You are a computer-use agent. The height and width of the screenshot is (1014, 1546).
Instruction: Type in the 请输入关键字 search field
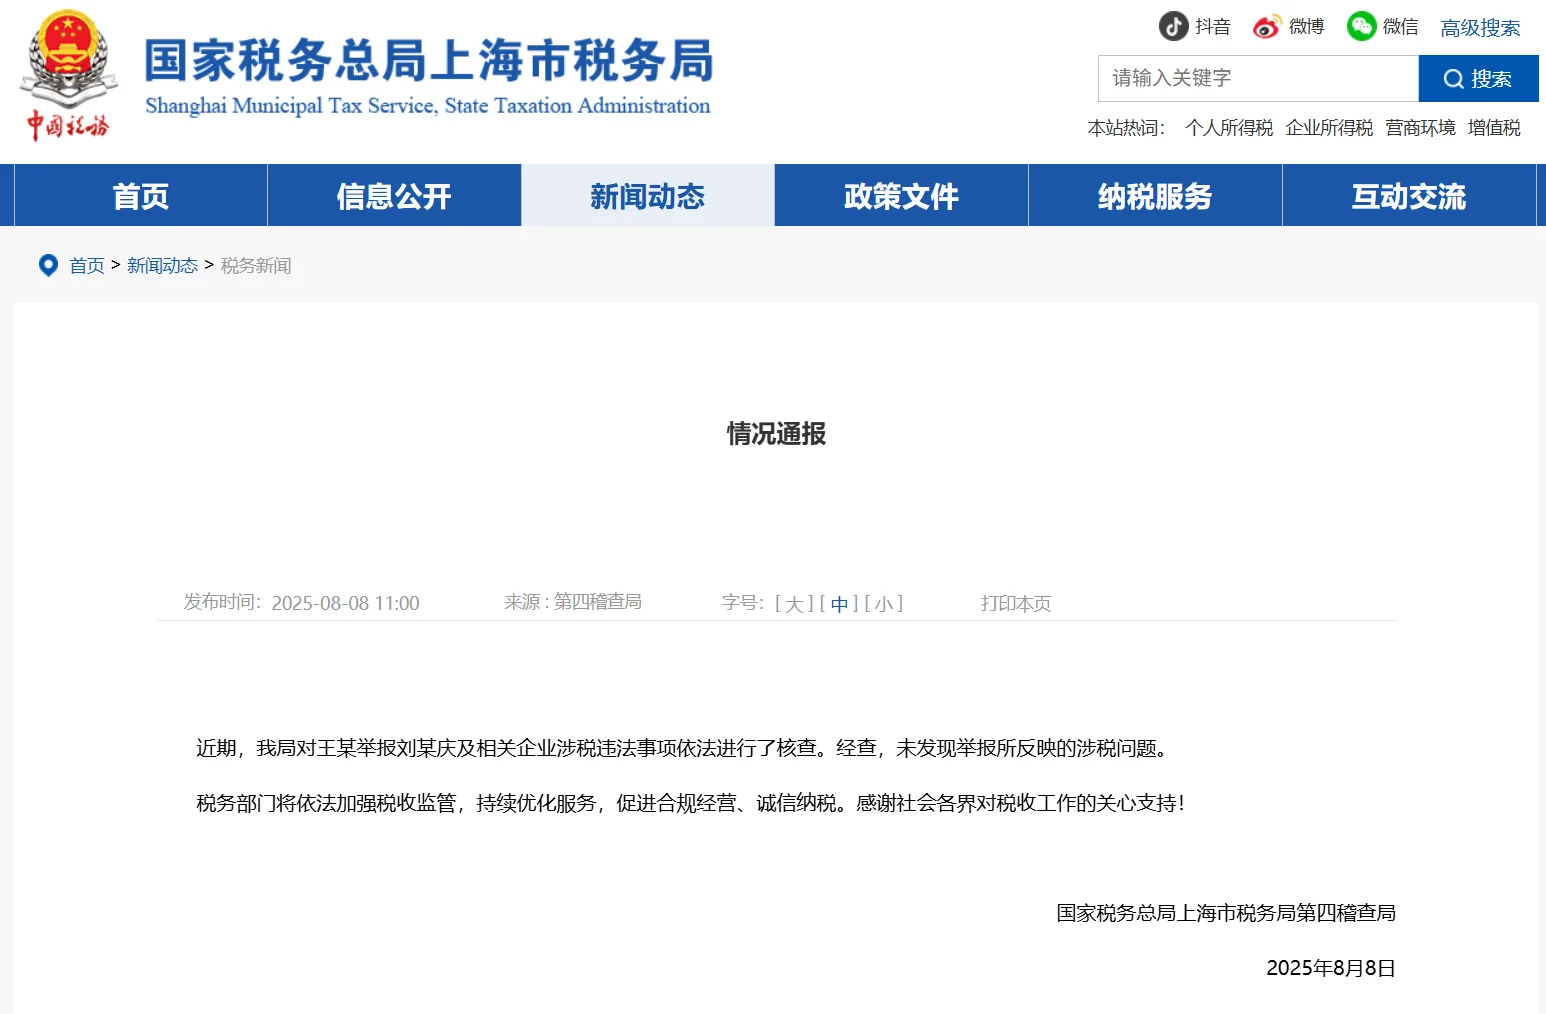point(1257,78)
